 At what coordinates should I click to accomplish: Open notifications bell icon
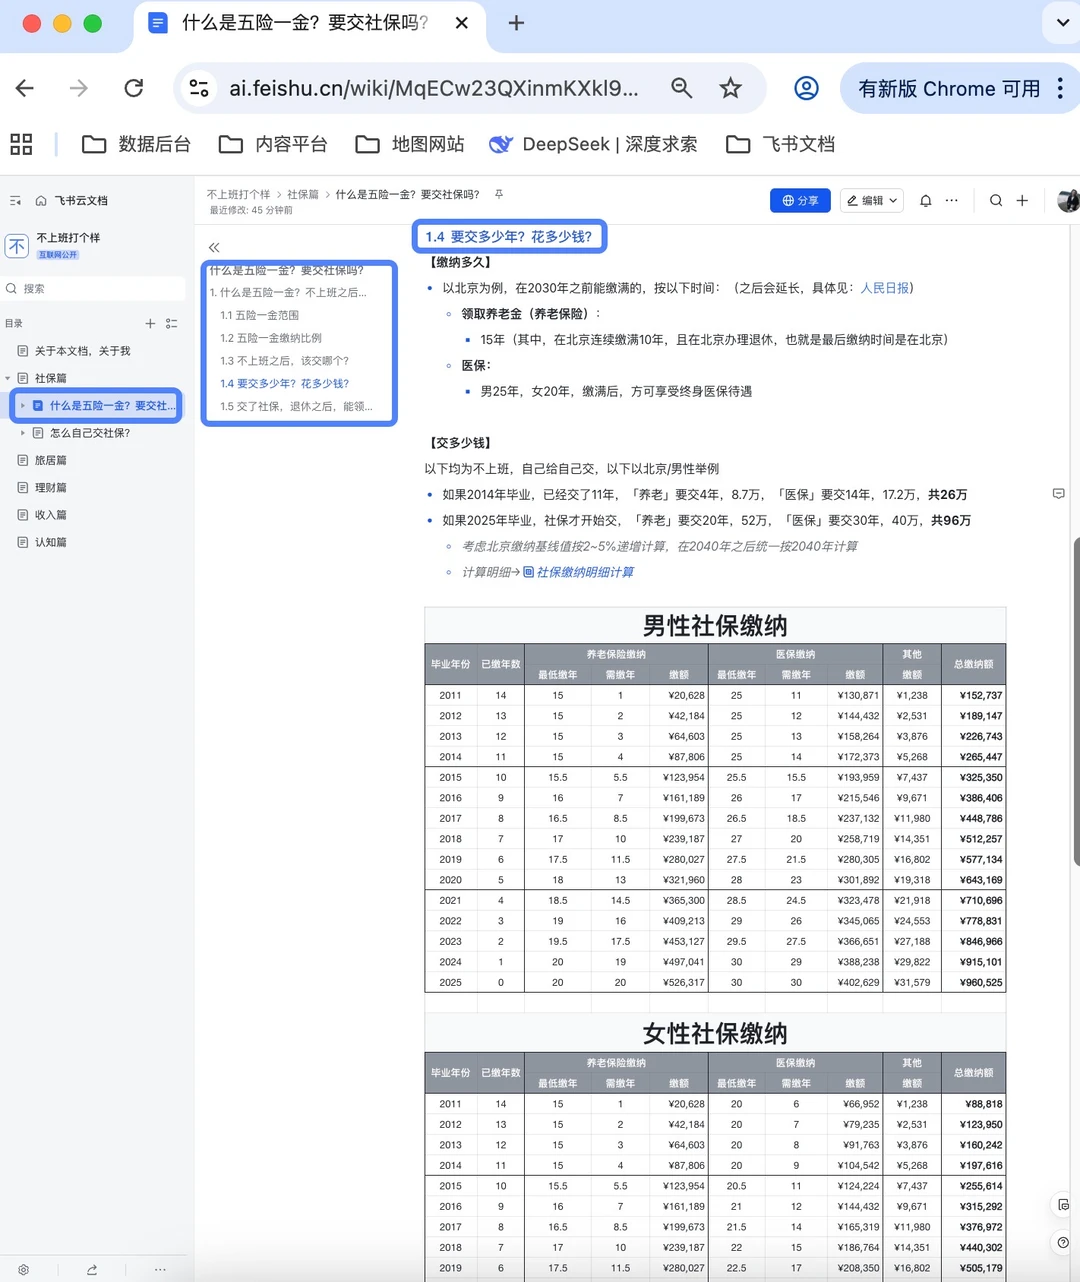pos(926,200)
